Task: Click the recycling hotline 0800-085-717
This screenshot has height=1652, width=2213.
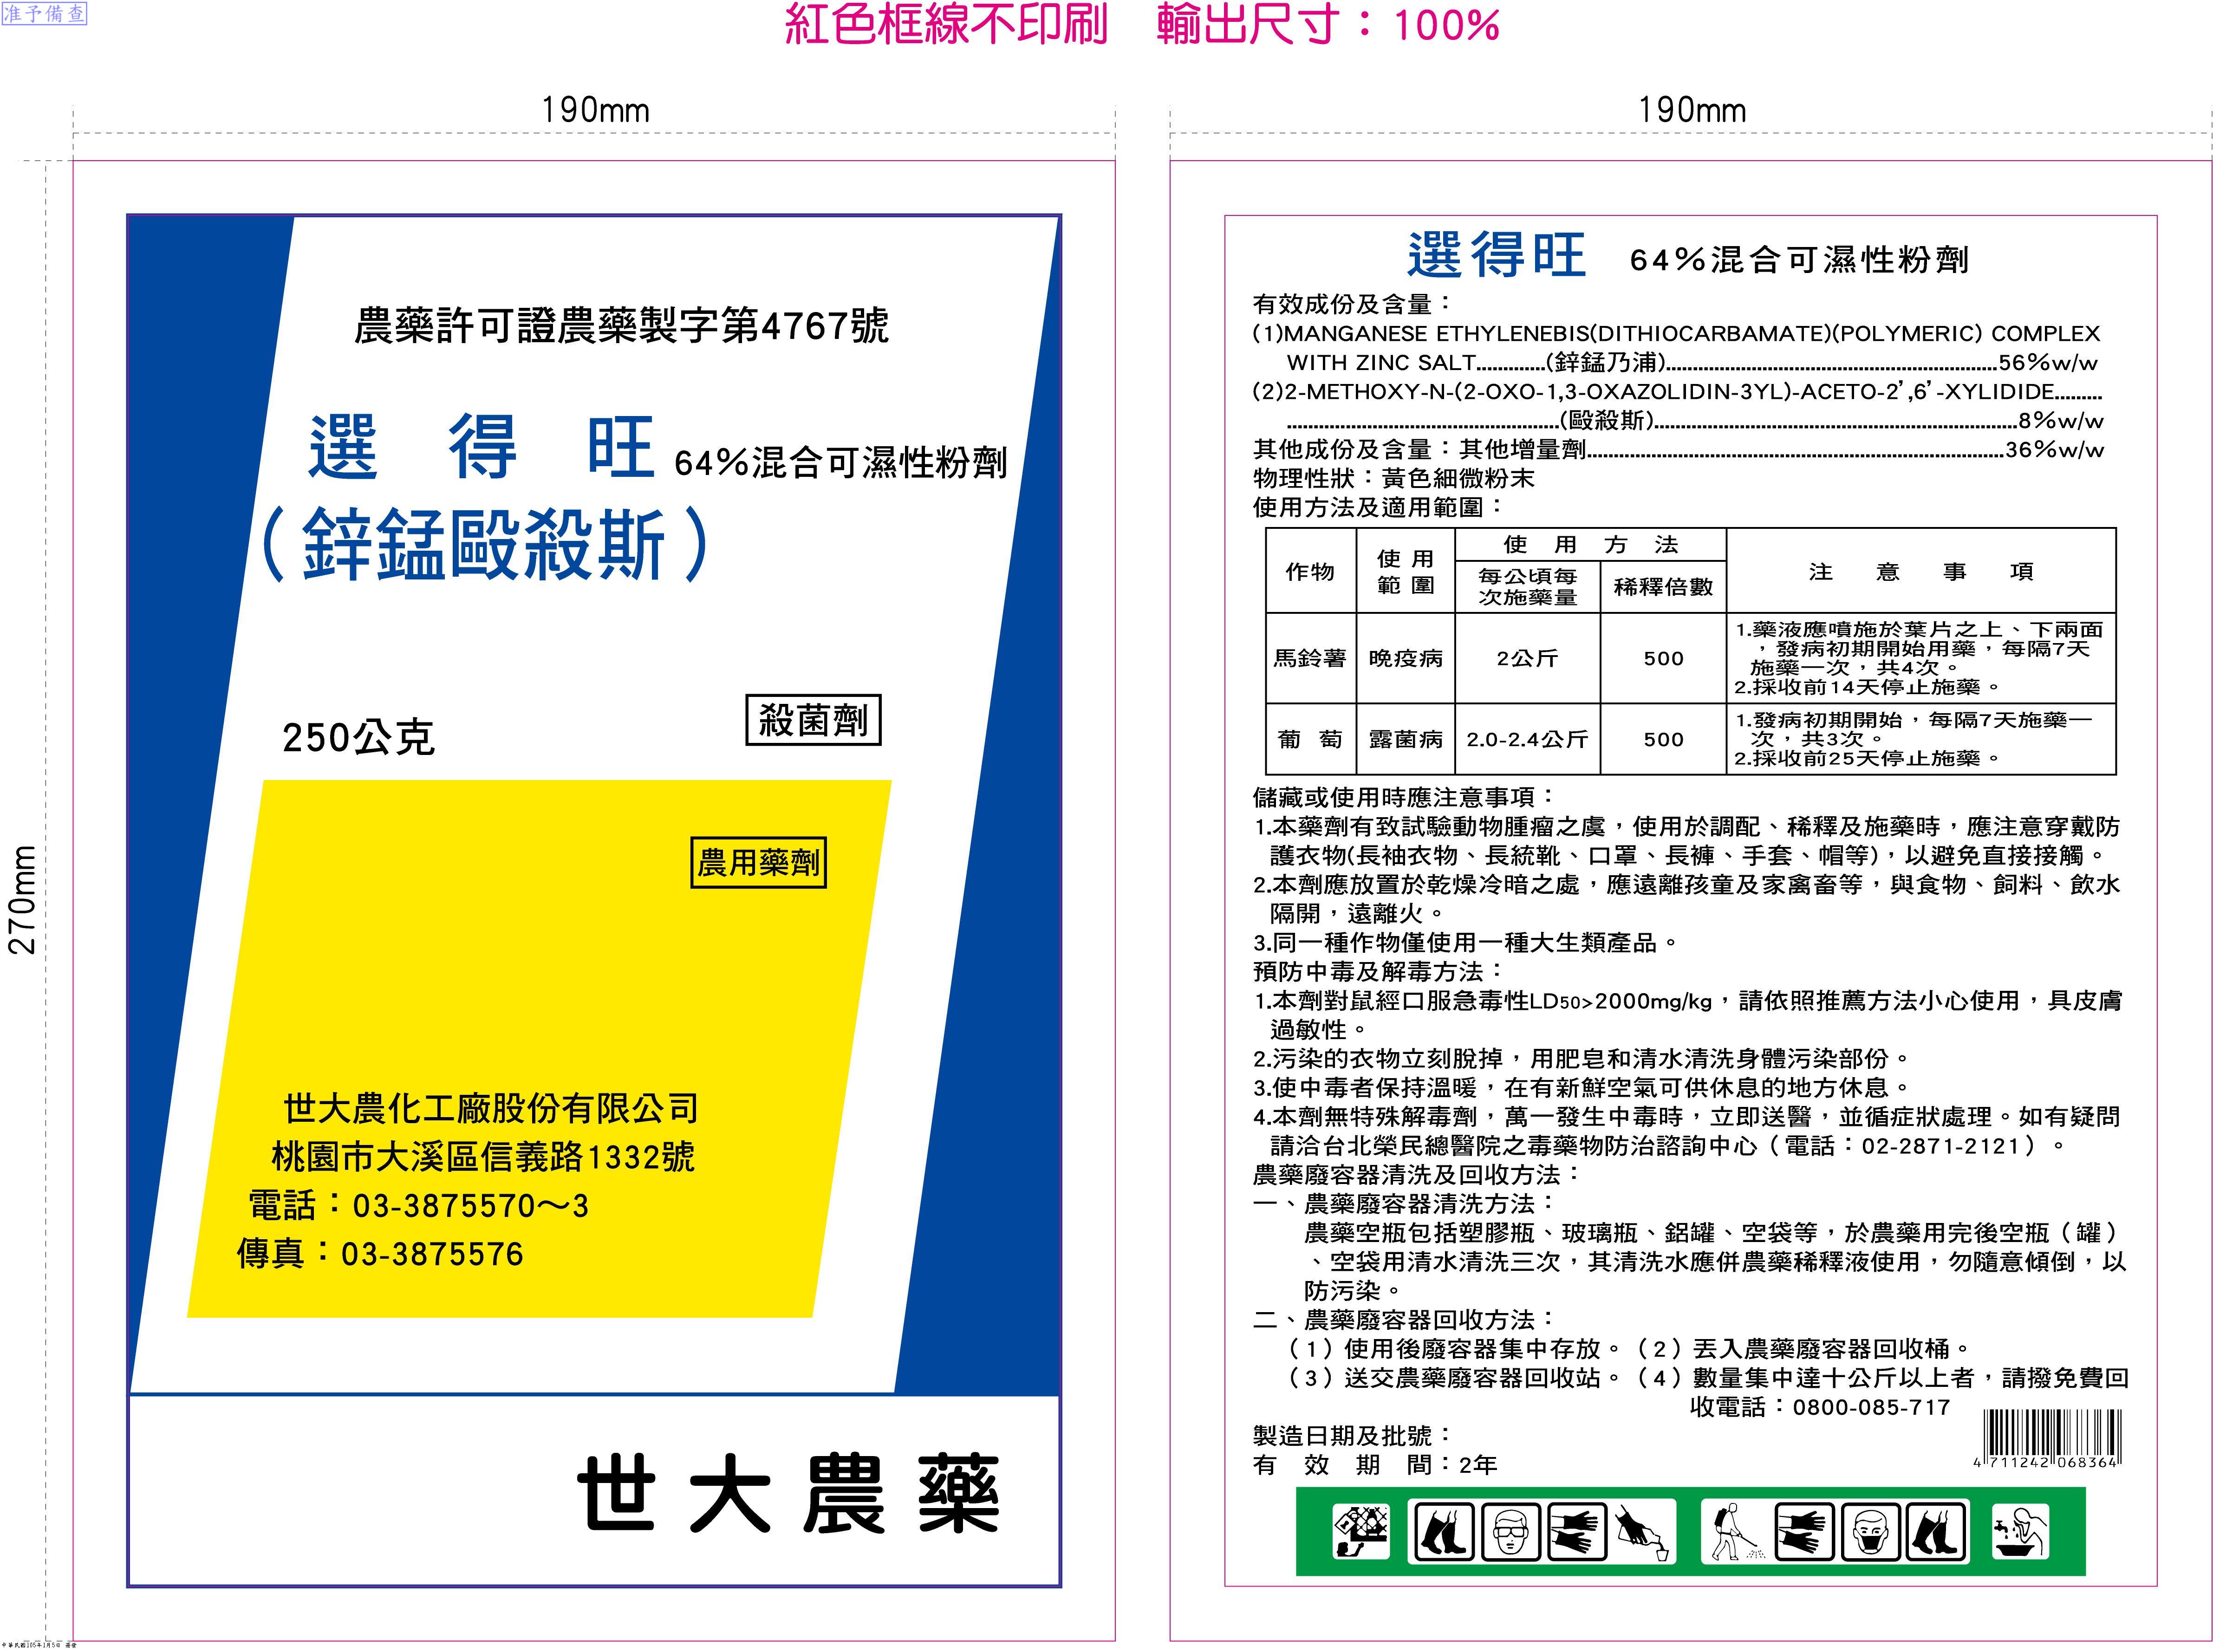Action: tap(1871, 1407)
